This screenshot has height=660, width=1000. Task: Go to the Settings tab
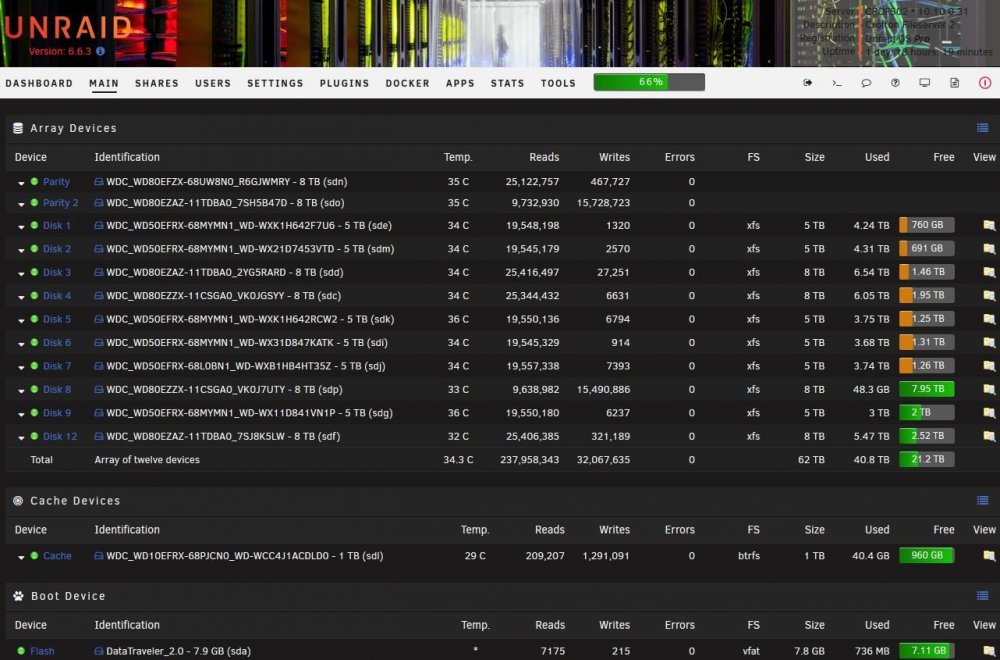click(x=276, y=83)
